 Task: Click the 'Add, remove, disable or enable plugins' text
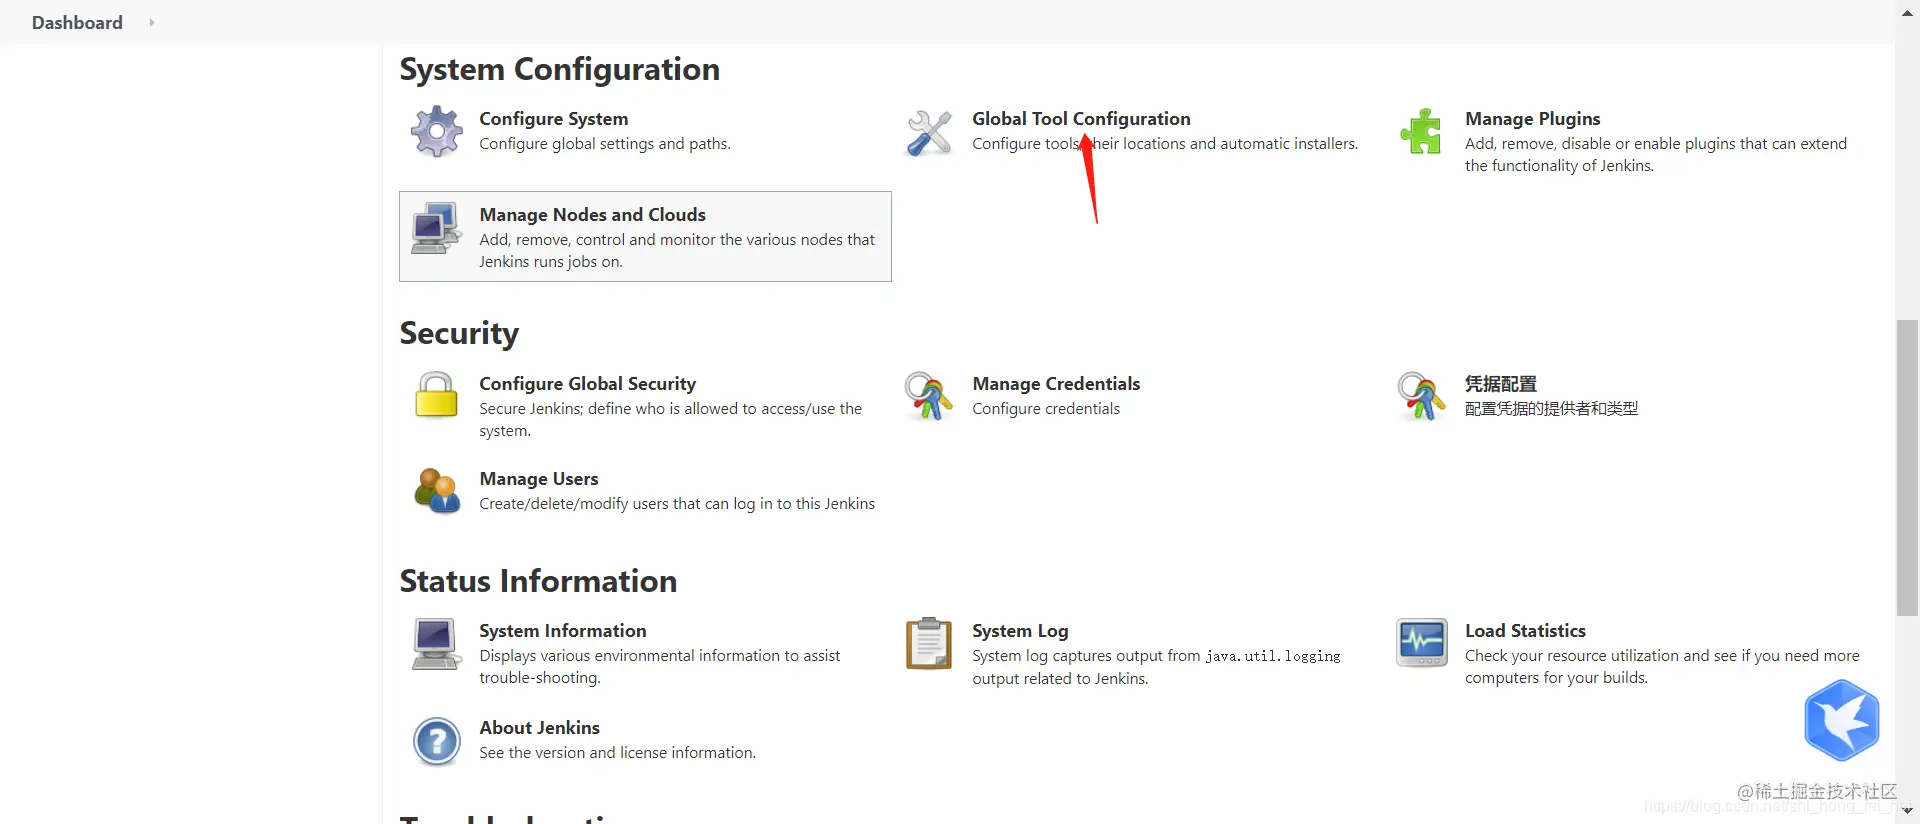(1656, 155)
